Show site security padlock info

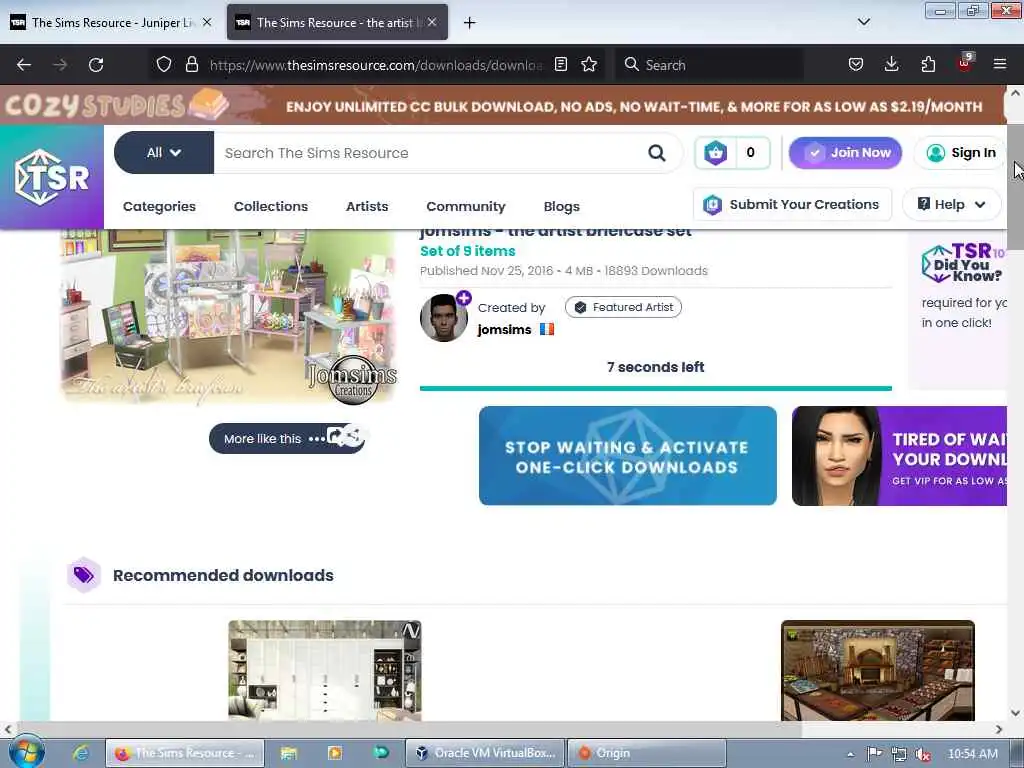click(x=191, y=64)
